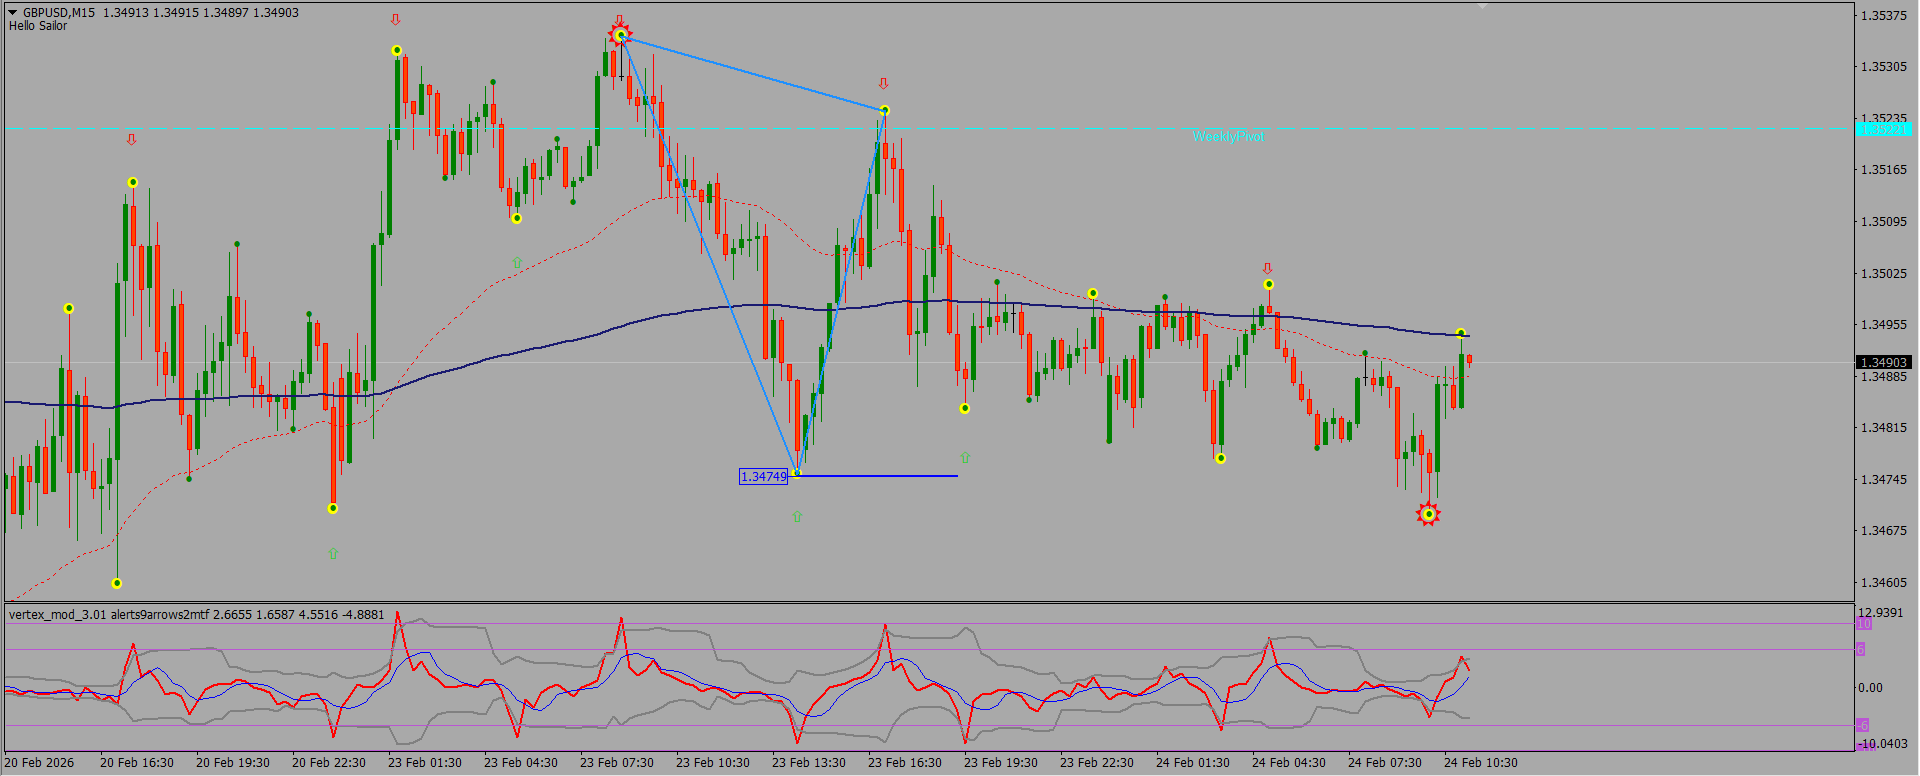Image resolution: width=1920 pixels, height=776 pixels.
Task: Click the green up arrow near 23 Feb 19:30
Action: (965, 457)
